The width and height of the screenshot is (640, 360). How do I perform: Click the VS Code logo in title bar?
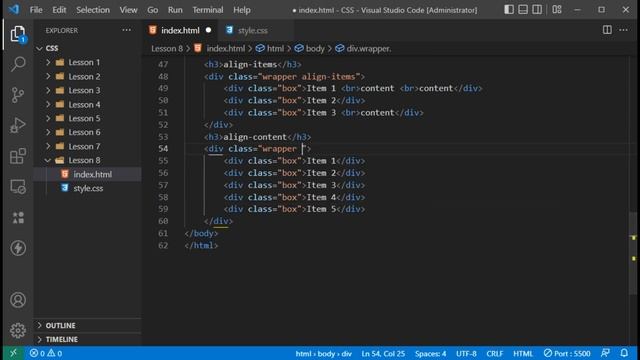(14, 9)
